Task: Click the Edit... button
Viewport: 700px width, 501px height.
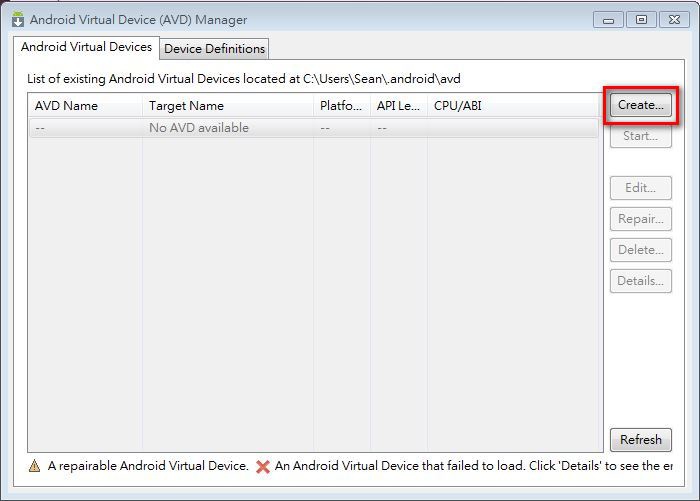Action: (640, 188)
